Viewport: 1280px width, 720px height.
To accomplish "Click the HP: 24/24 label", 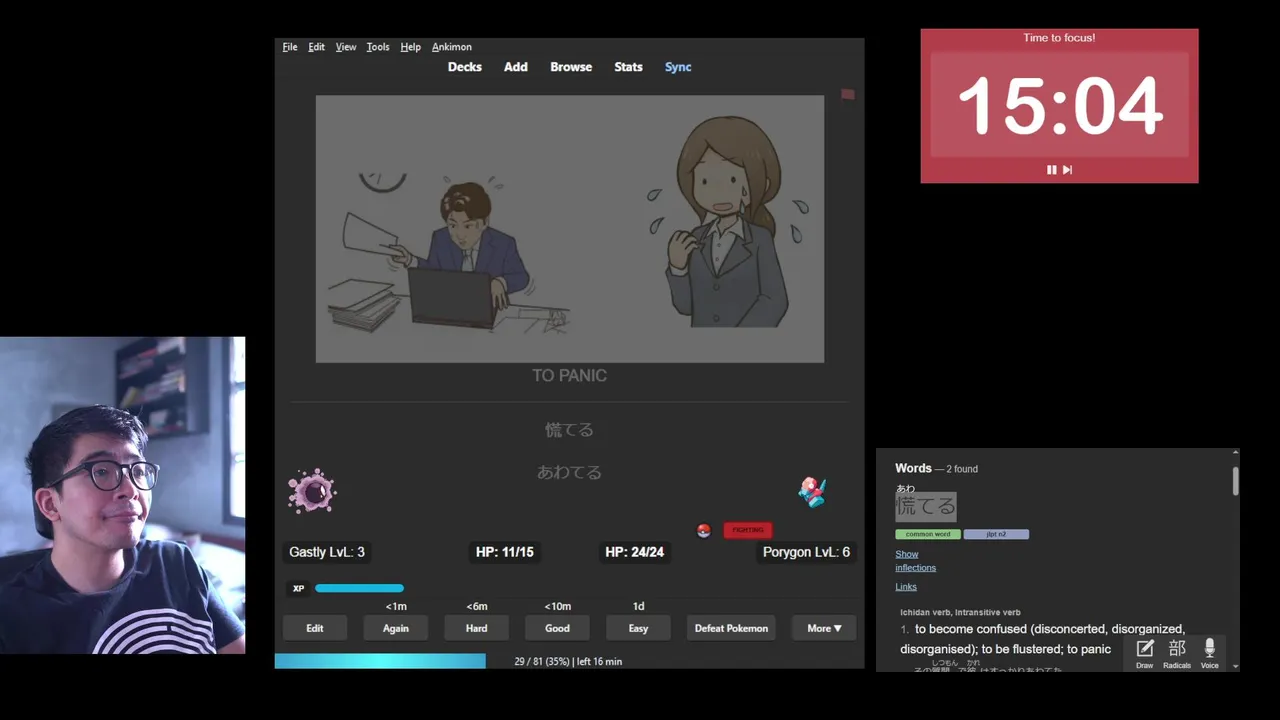I will tap(634, 552).
